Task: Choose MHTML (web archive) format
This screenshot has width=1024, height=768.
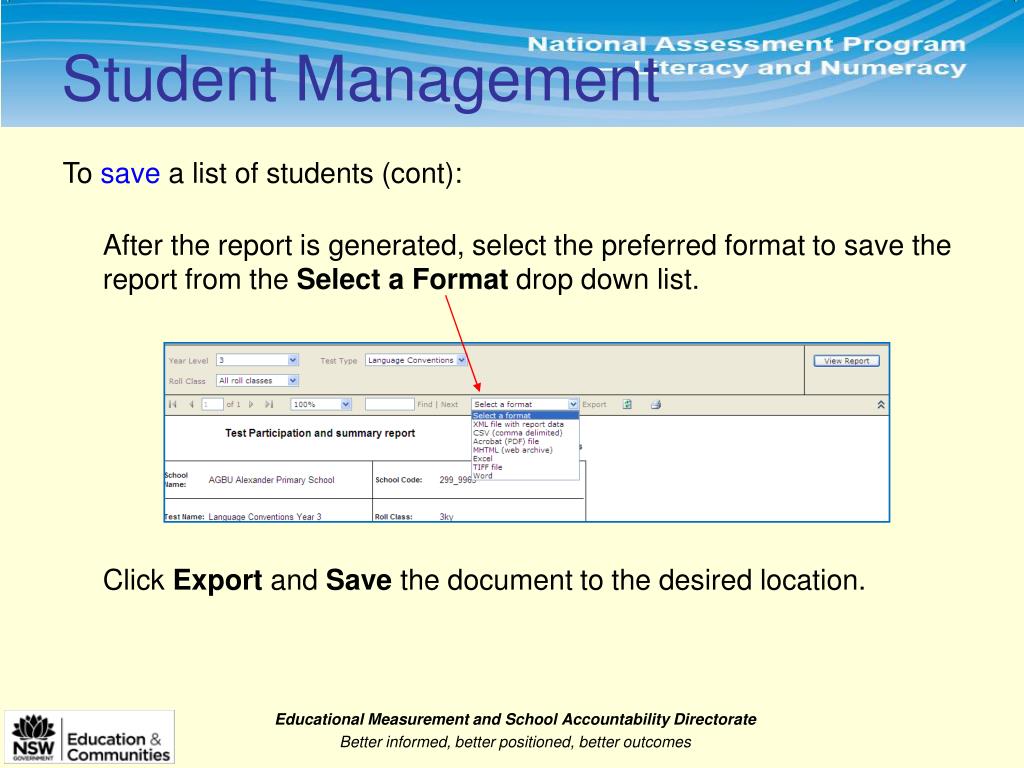Action: [513, 450]
